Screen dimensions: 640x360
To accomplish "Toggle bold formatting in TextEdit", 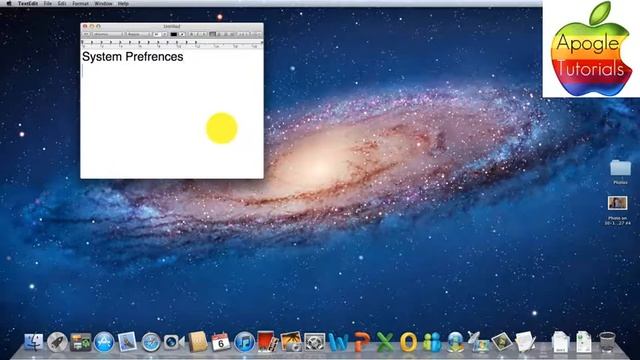I will [192, 34].
